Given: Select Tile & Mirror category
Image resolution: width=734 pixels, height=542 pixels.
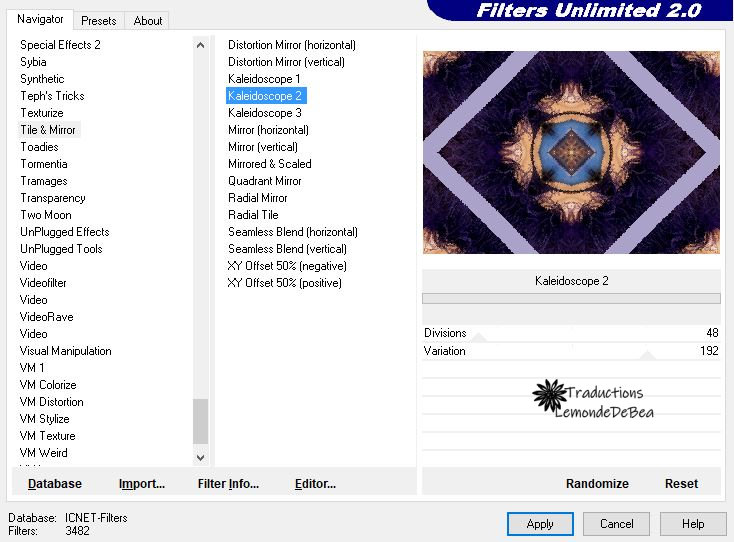Looking at the screenshot, I should pos(48,130).
